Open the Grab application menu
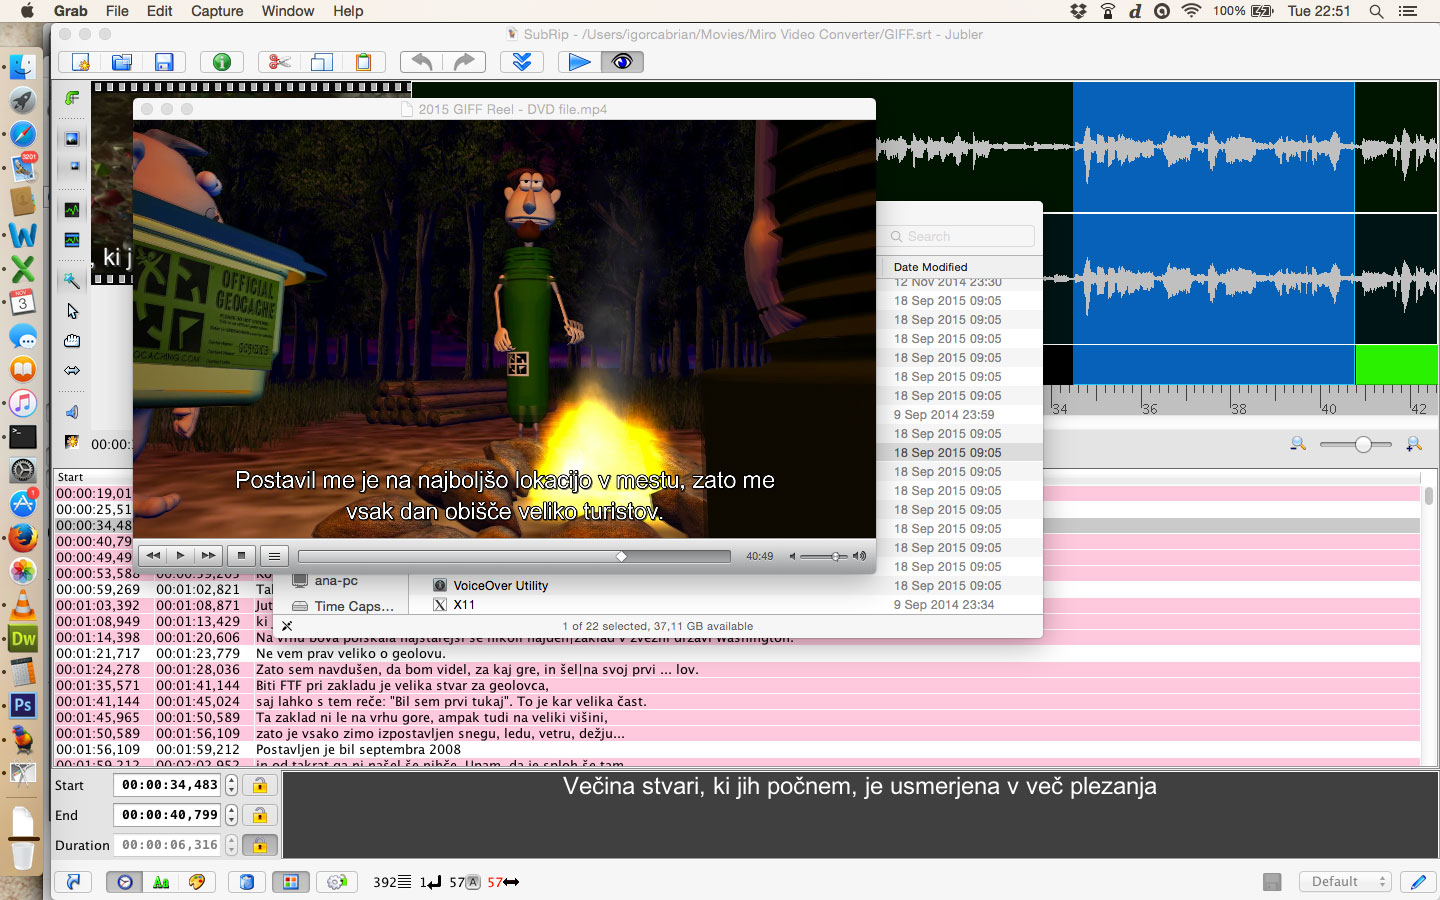1440x900 pixels. pyautogui.click(x=70, y=11)
